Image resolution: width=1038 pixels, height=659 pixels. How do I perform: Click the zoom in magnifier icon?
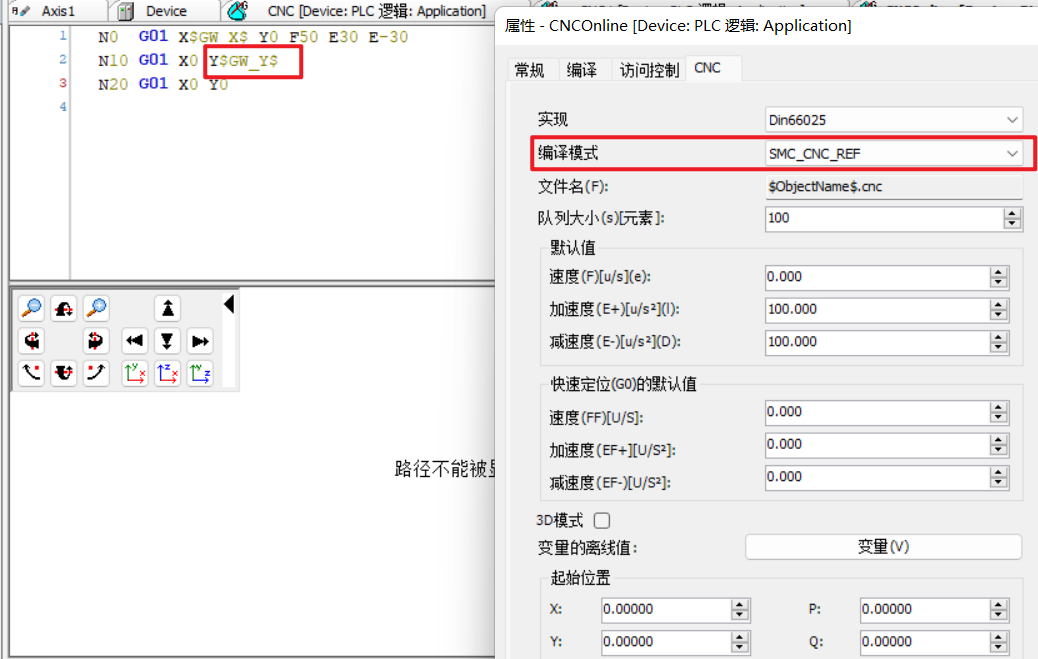(x=96, y=309)
